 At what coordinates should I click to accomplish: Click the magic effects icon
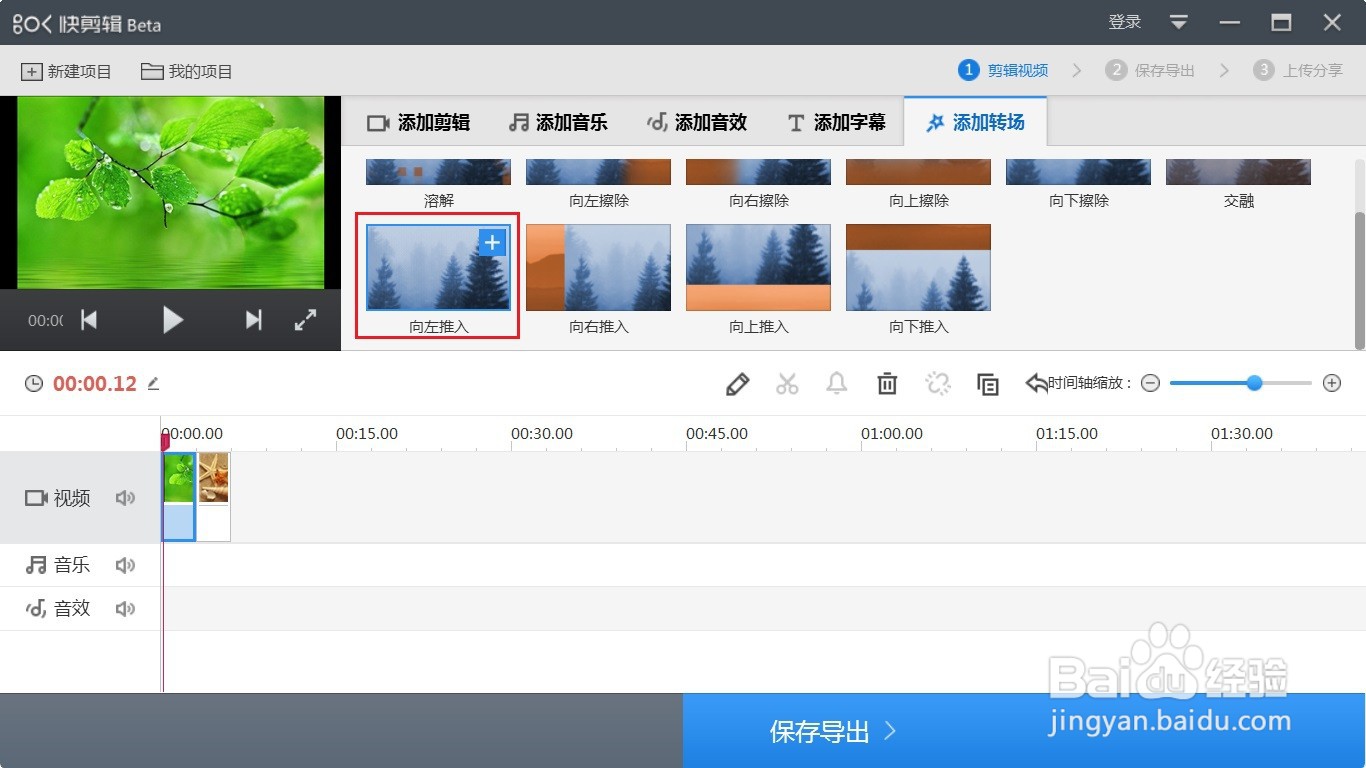(937, 383)
